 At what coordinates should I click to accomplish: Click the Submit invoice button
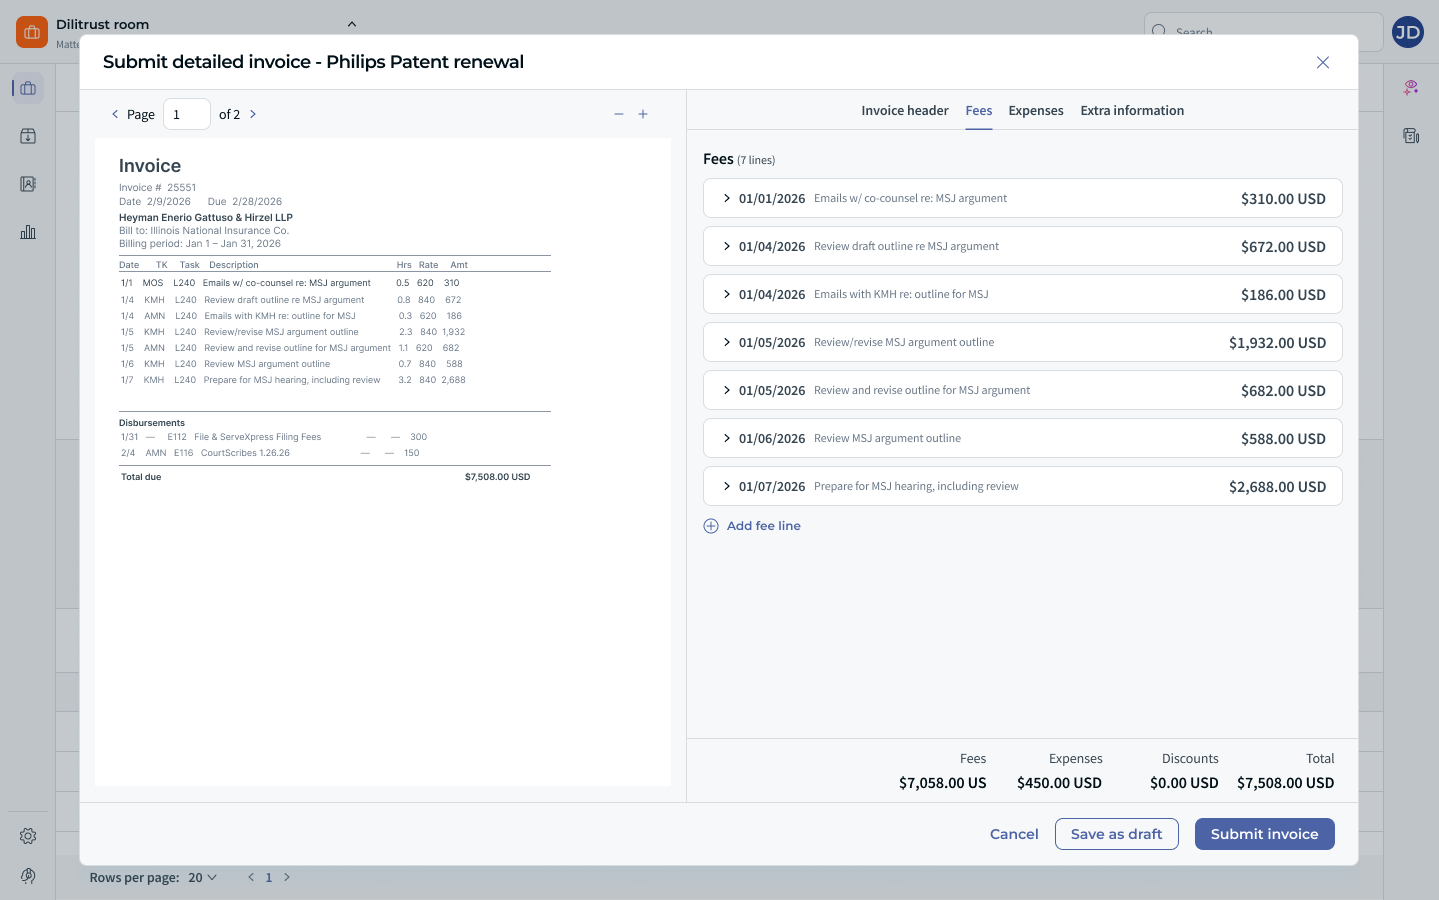(1265, 834)
